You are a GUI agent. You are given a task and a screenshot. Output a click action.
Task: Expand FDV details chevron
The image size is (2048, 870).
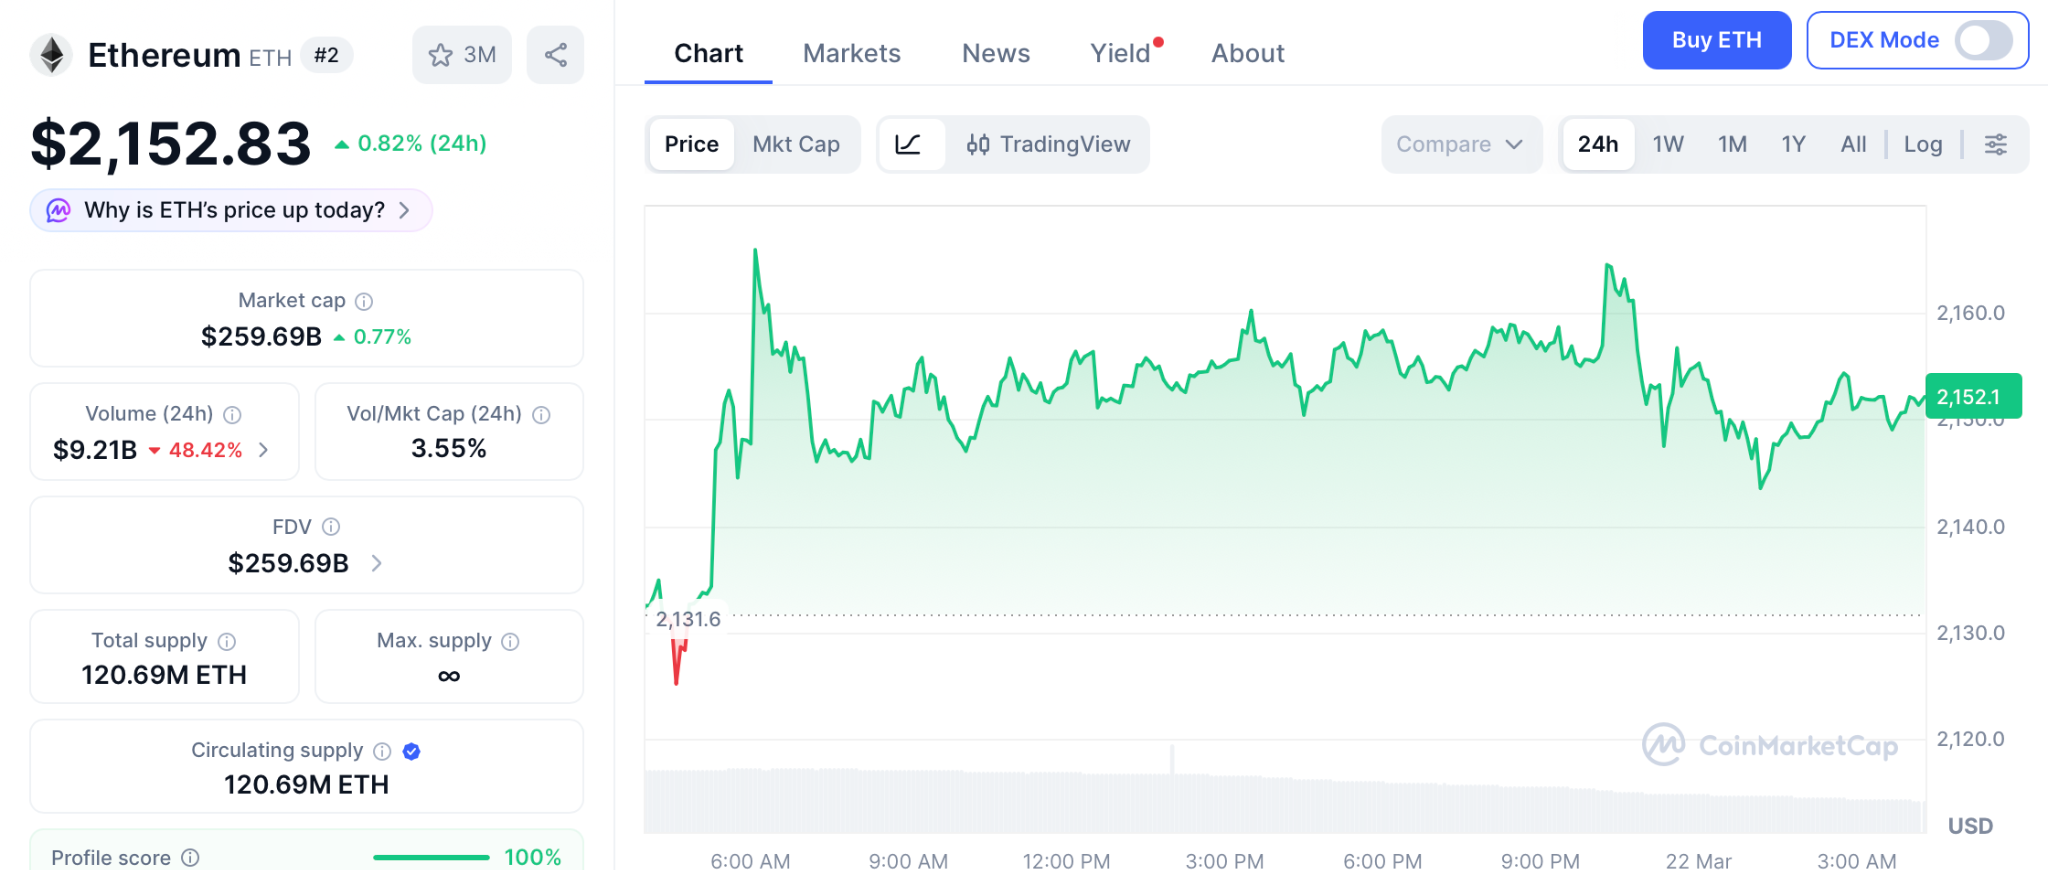pyautogui.click(x=377, y=563)
